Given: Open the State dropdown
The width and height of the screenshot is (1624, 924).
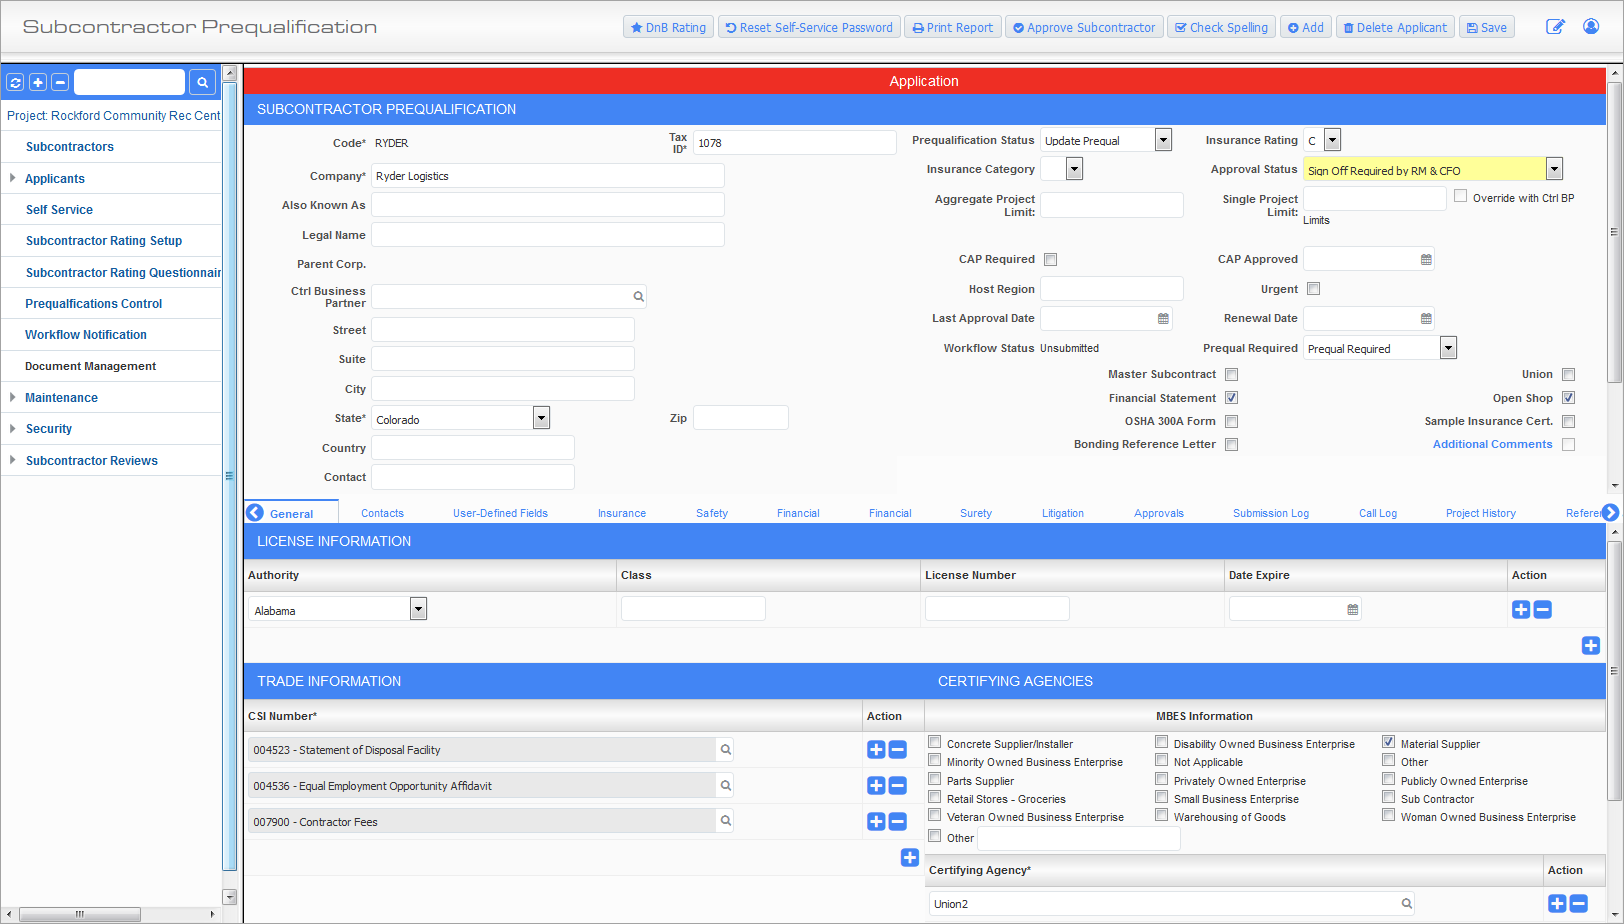Looking at the screenshot, I should [x=540, y=417].
